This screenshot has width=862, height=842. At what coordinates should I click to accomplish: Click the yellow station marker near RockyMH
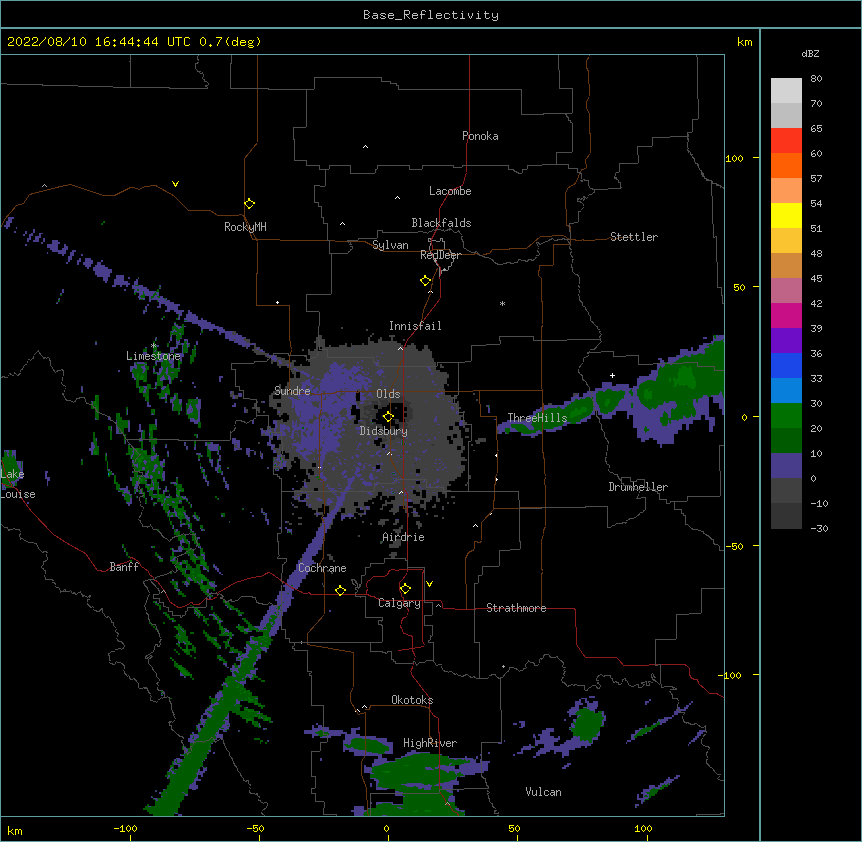tap(249, 204)
